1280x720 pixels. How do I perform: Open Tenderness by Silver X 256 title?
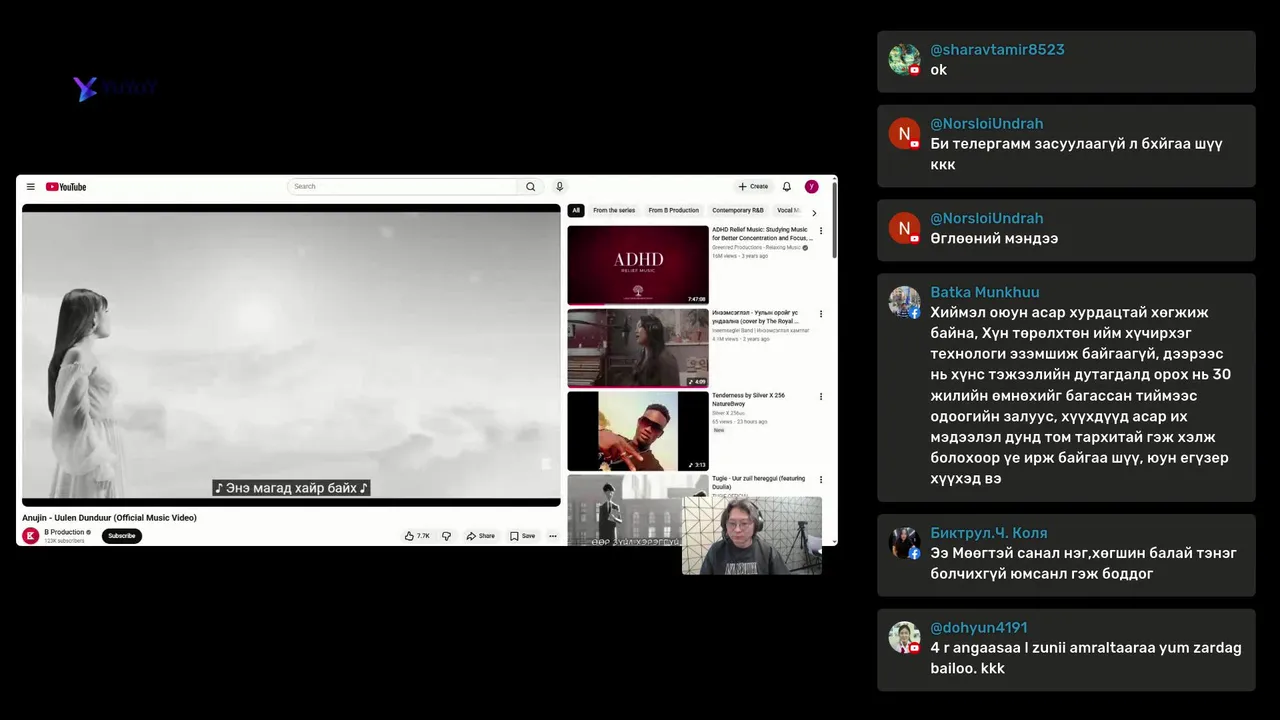click(x=749, y=399)
